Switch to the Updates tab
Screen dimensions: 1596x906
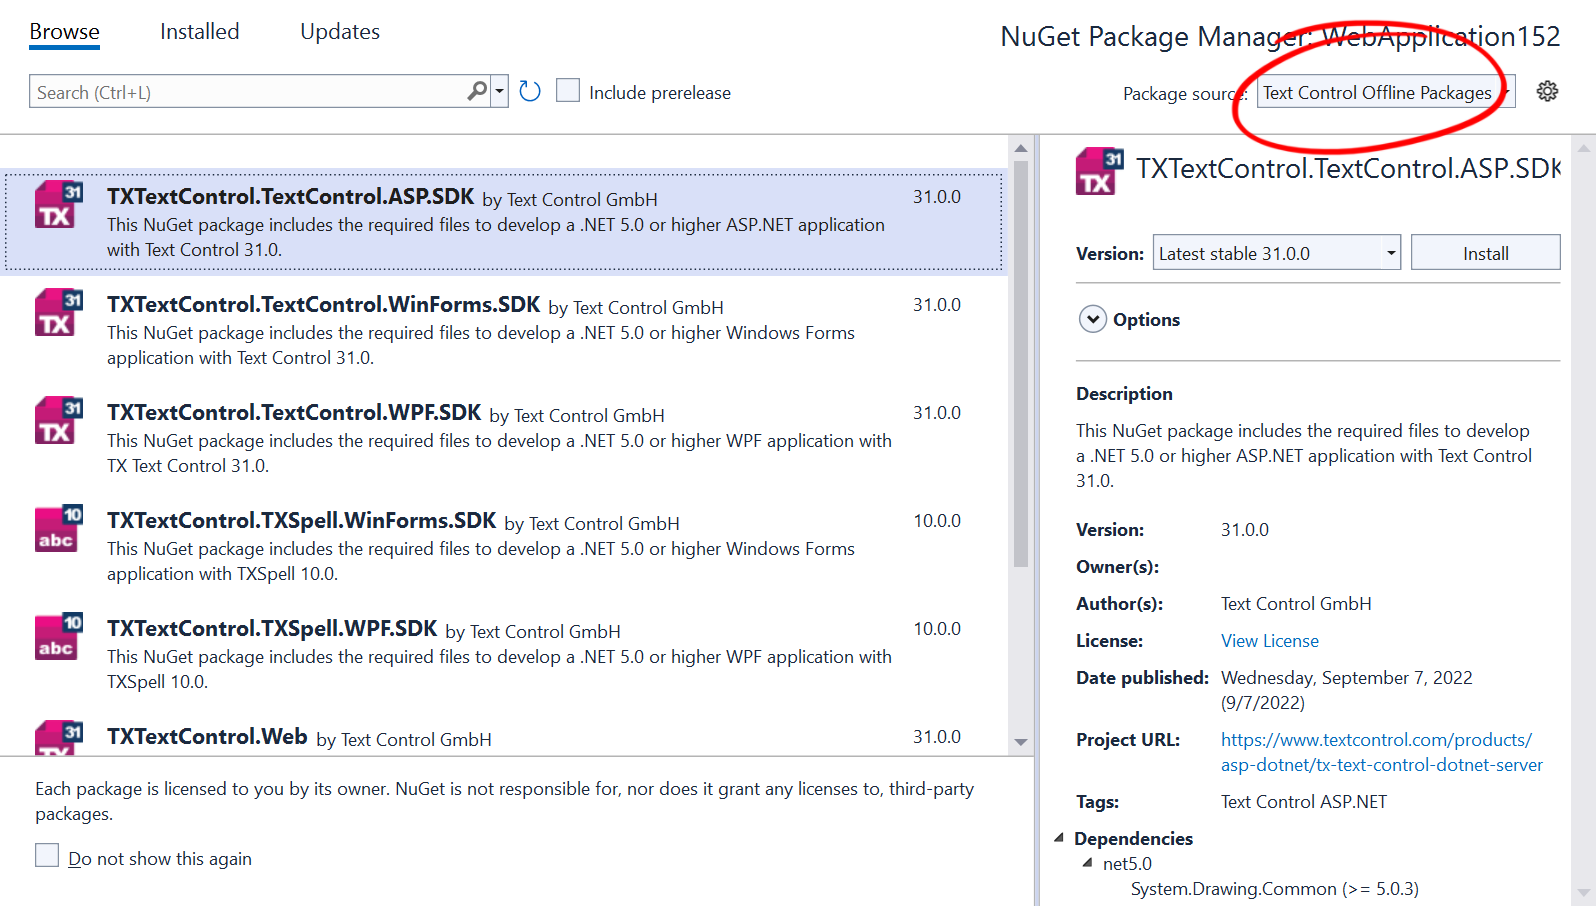pyautogui.click(x=340, y=32)
